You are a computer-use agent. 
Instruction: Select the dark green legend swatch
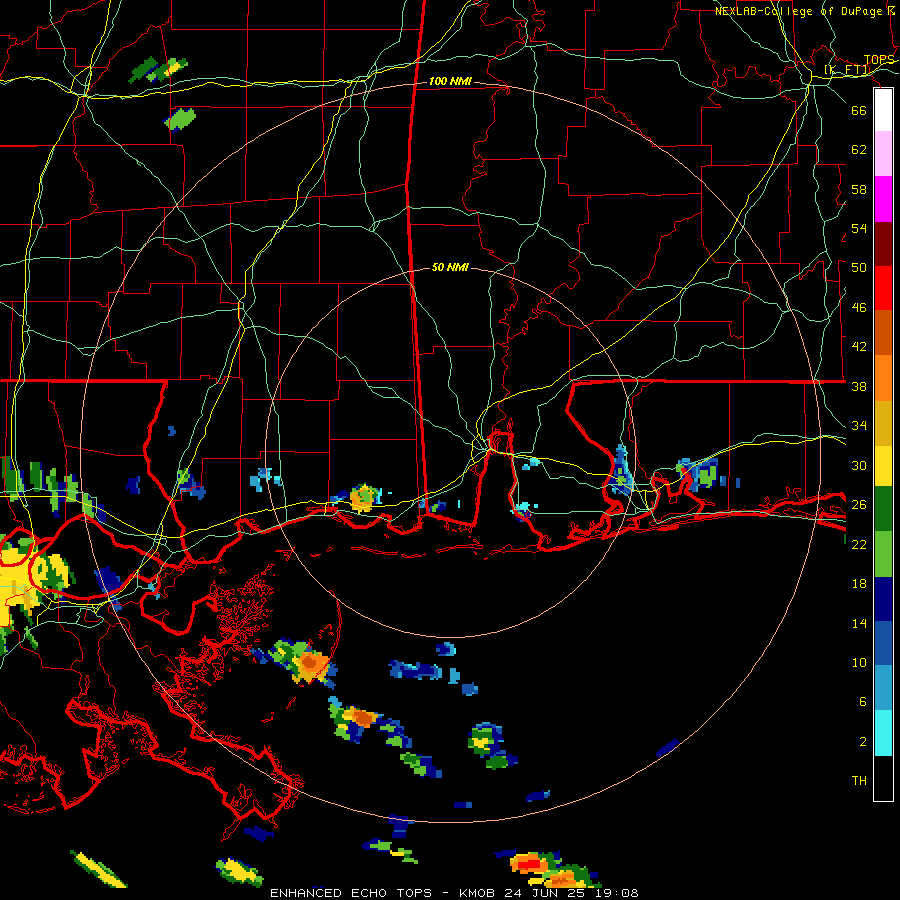[883, 509]
